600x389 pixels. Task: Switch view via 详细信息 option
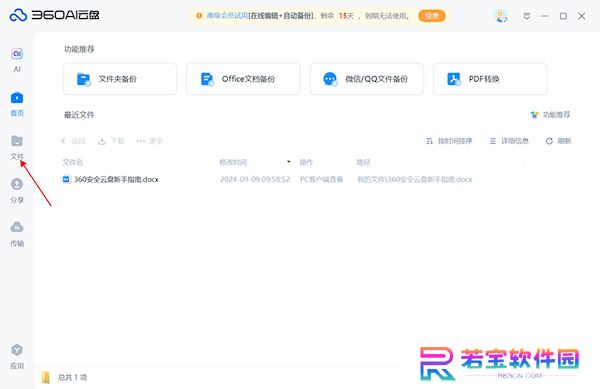(x=509, y=141)
